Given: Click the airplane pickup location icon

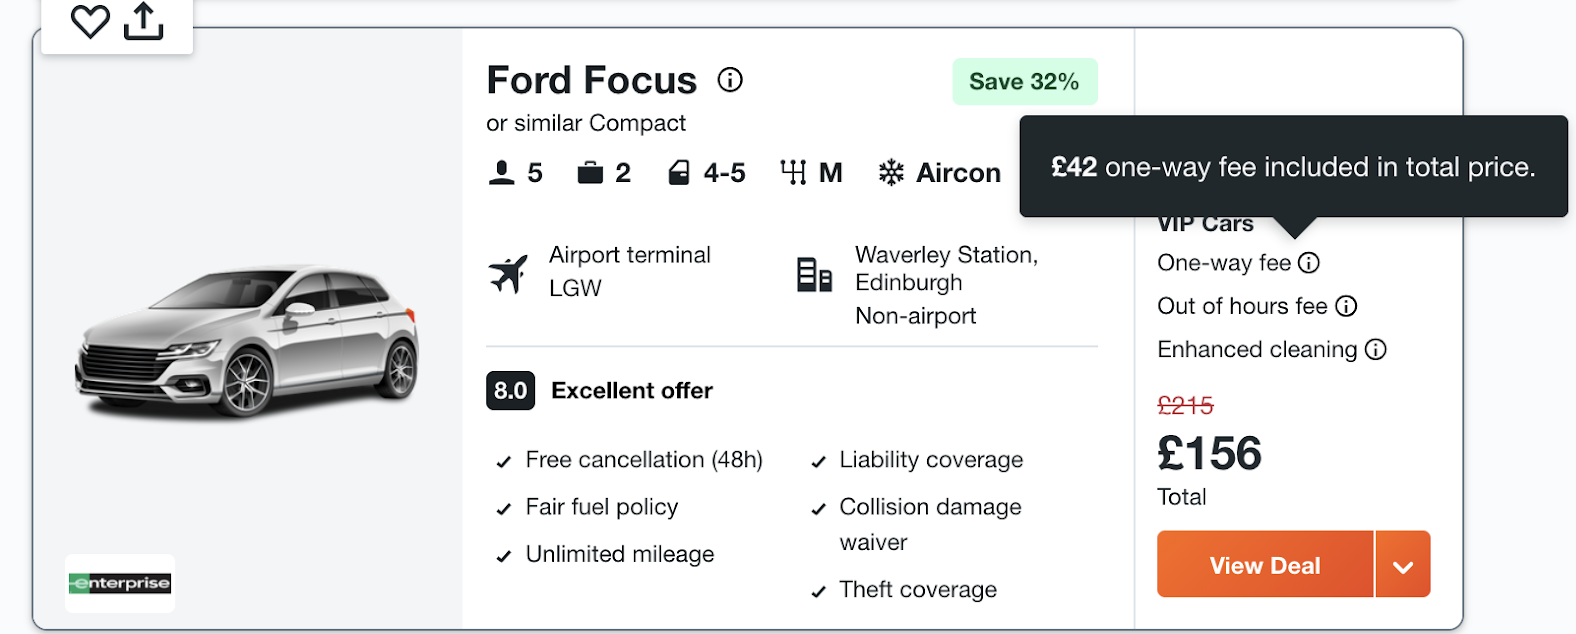Looking at the screenshot, I should click(x=509, y=273).
